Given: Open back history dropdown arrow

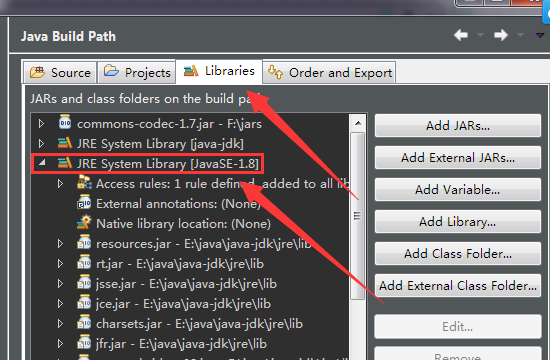Looking at the screenshot, I should (481, 35).
